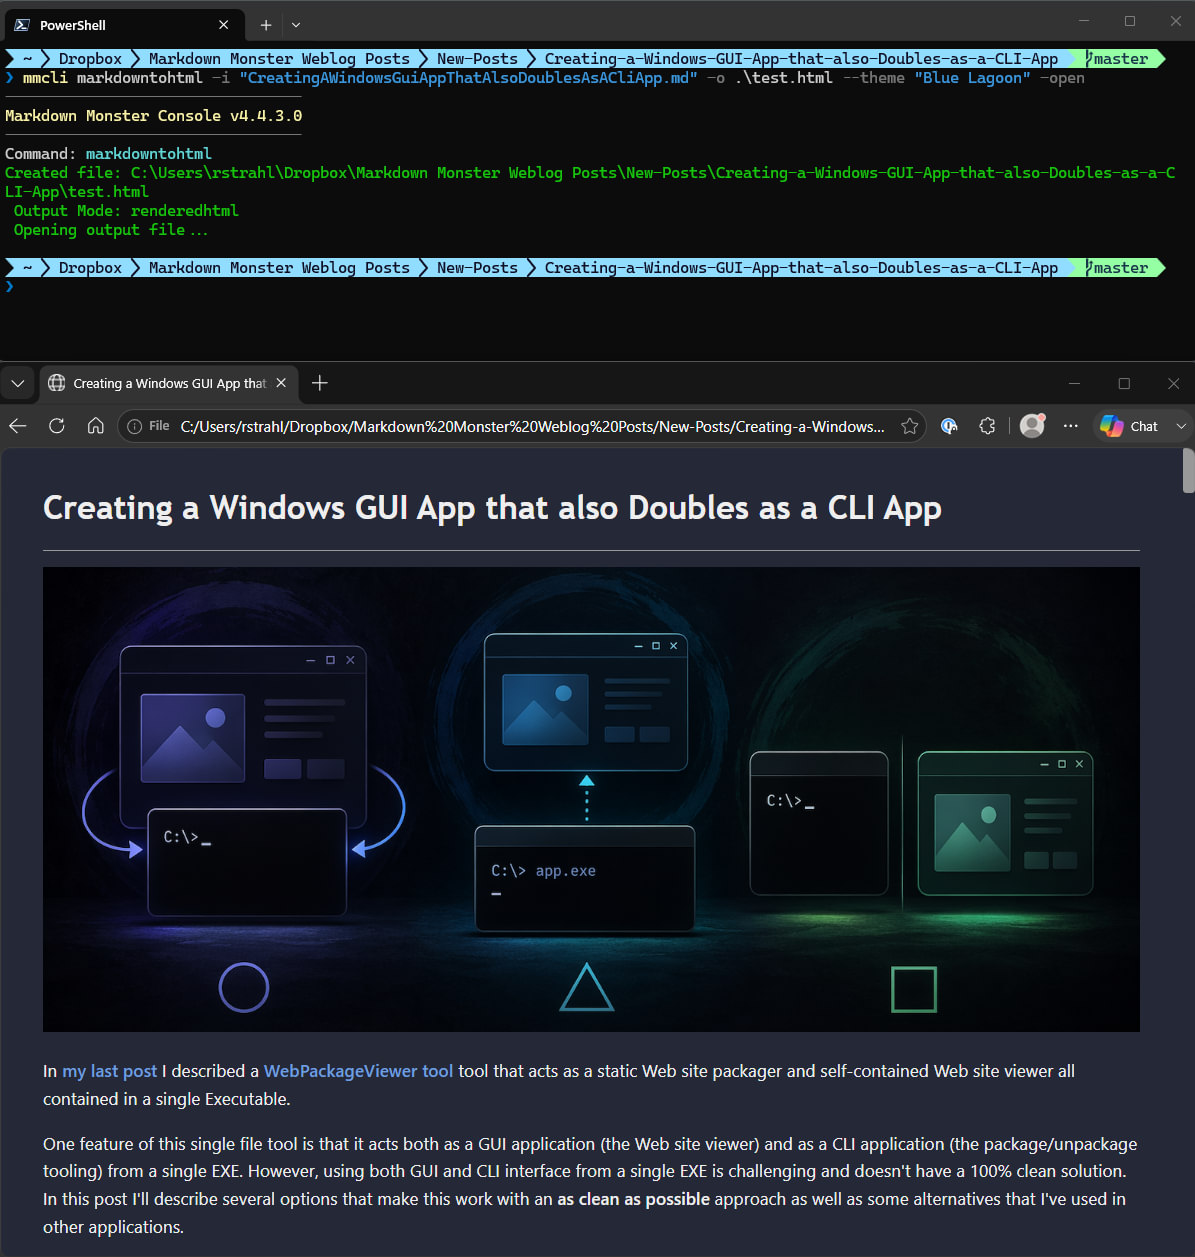The height and width of the screenshot is (1257, 1195).
Task: Click the article banner image
Action: 591,799
